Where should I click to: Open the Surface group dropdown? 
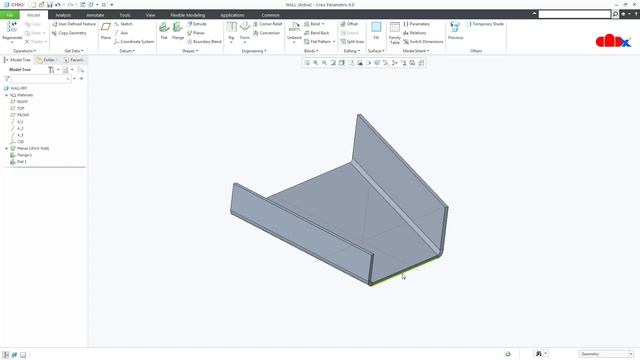376,51
